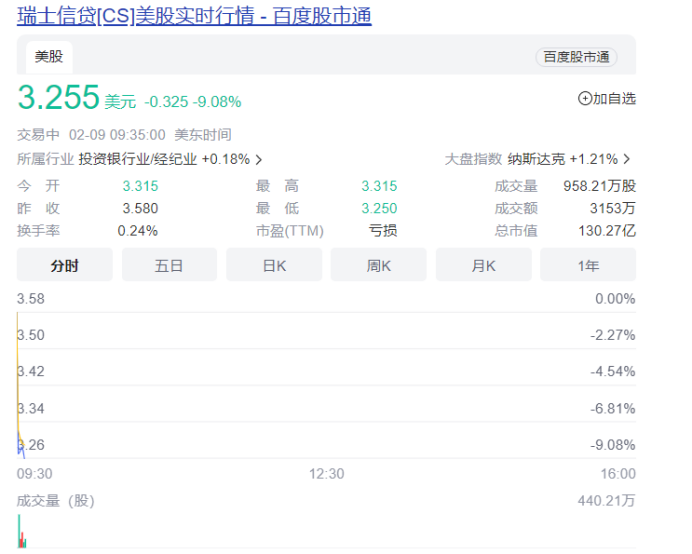Open 纳斯达克 index link
The width and height of the screenshot is (692, 554).
pyautogui.click(x=536, y=159)
